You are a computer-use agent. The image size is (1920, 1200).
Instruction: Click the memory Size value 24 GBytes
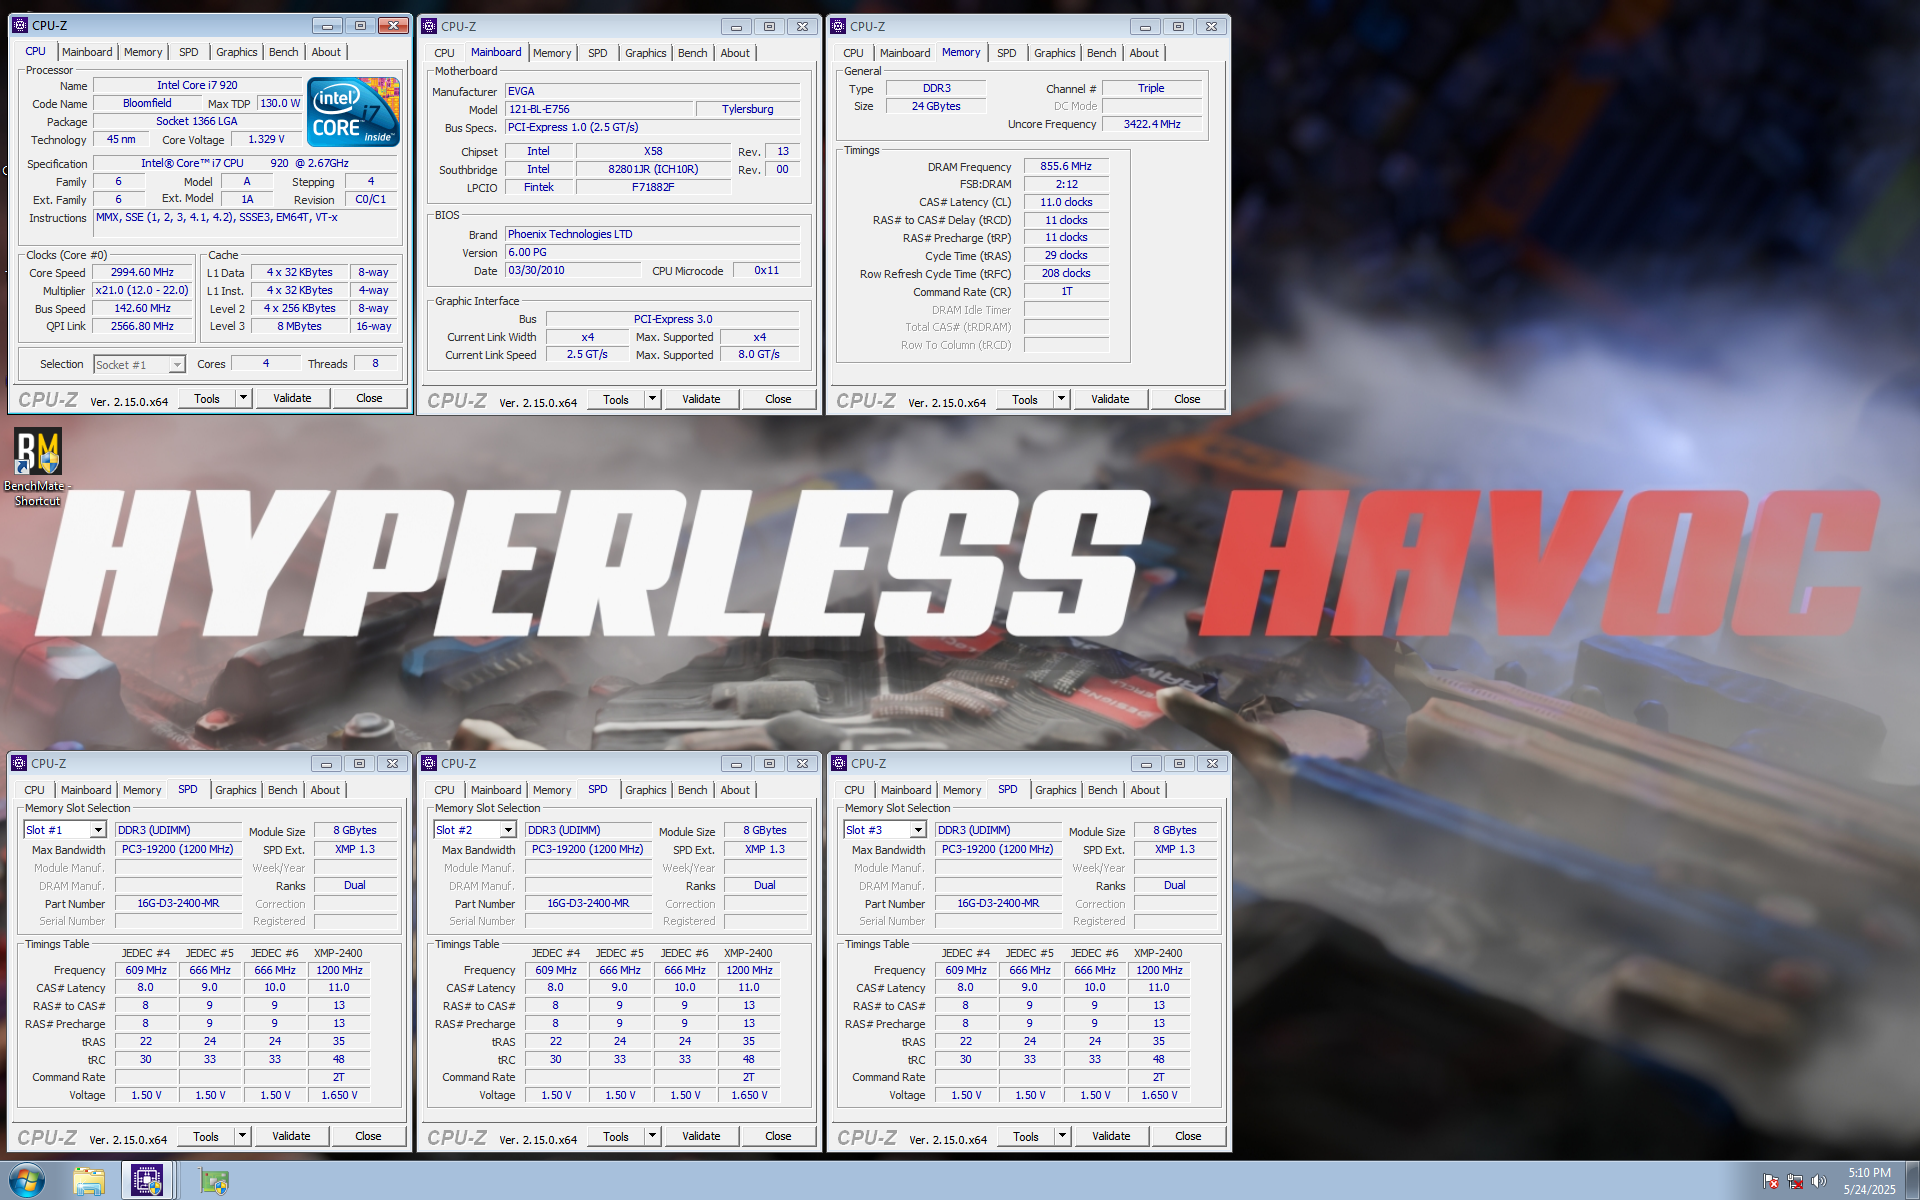click(936, 106)
